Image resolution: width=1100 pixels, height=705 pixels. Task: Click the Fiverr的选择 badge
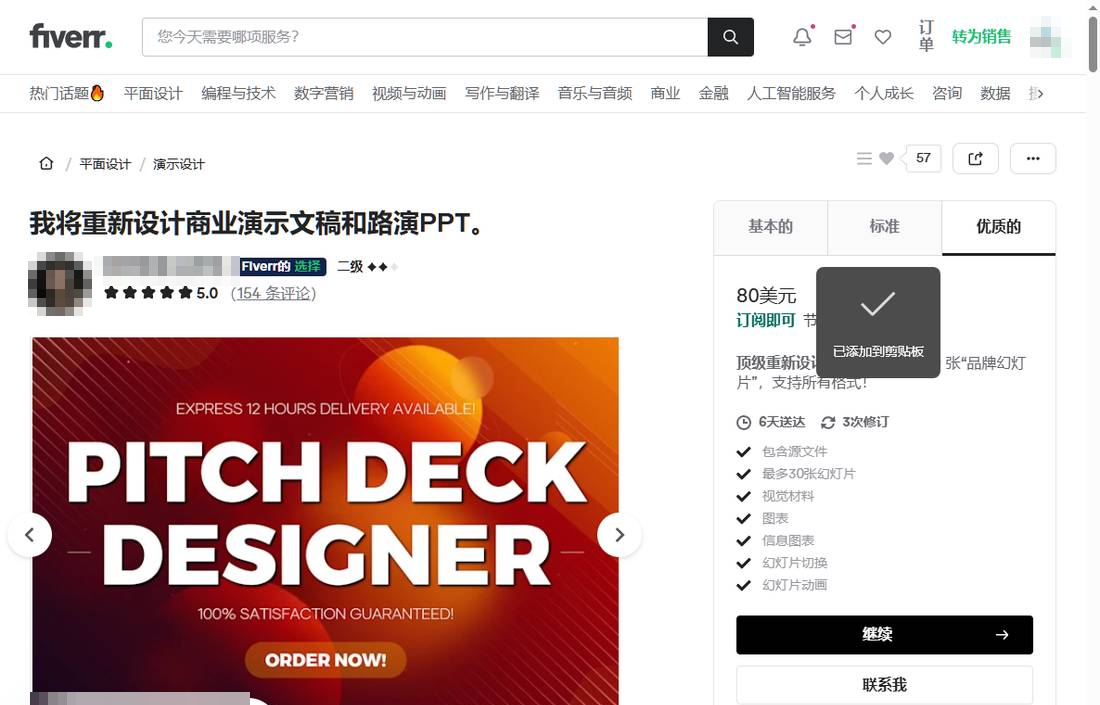(x=281, y=267)
